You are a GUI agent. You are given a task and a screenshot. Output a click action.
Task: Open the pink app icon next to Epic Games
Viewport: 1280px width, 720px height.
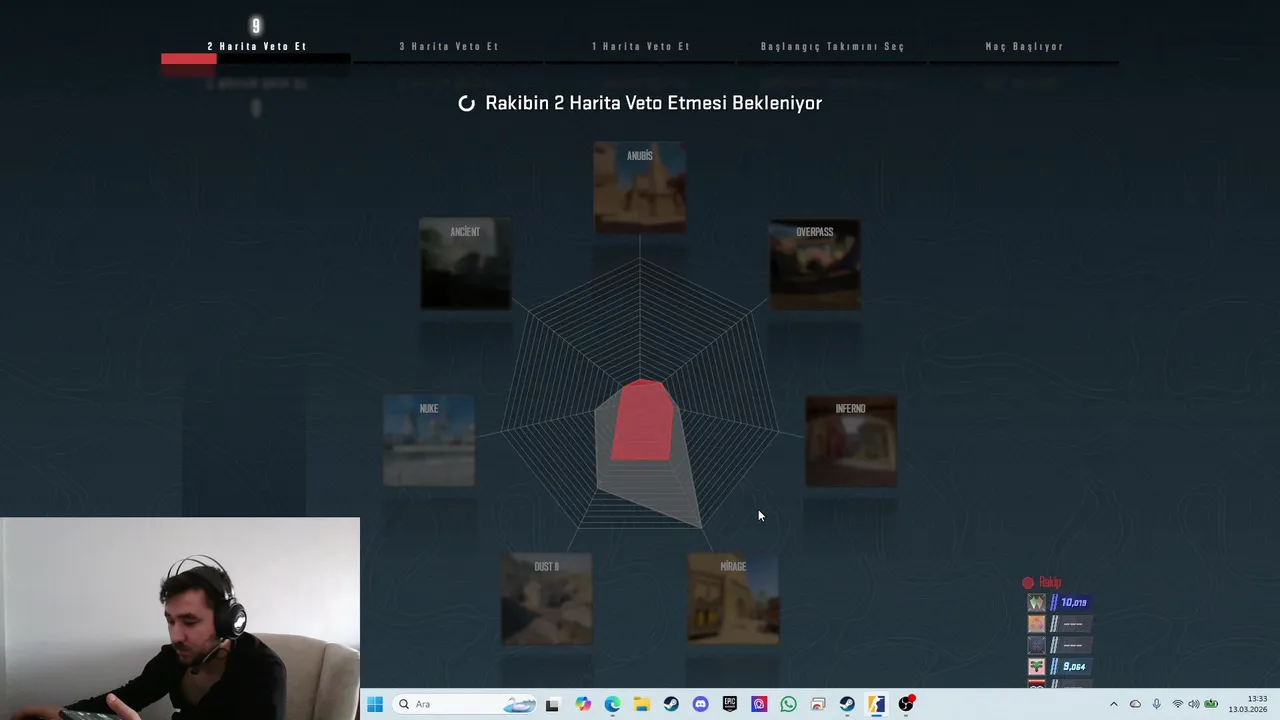click(x=759, y=704)
